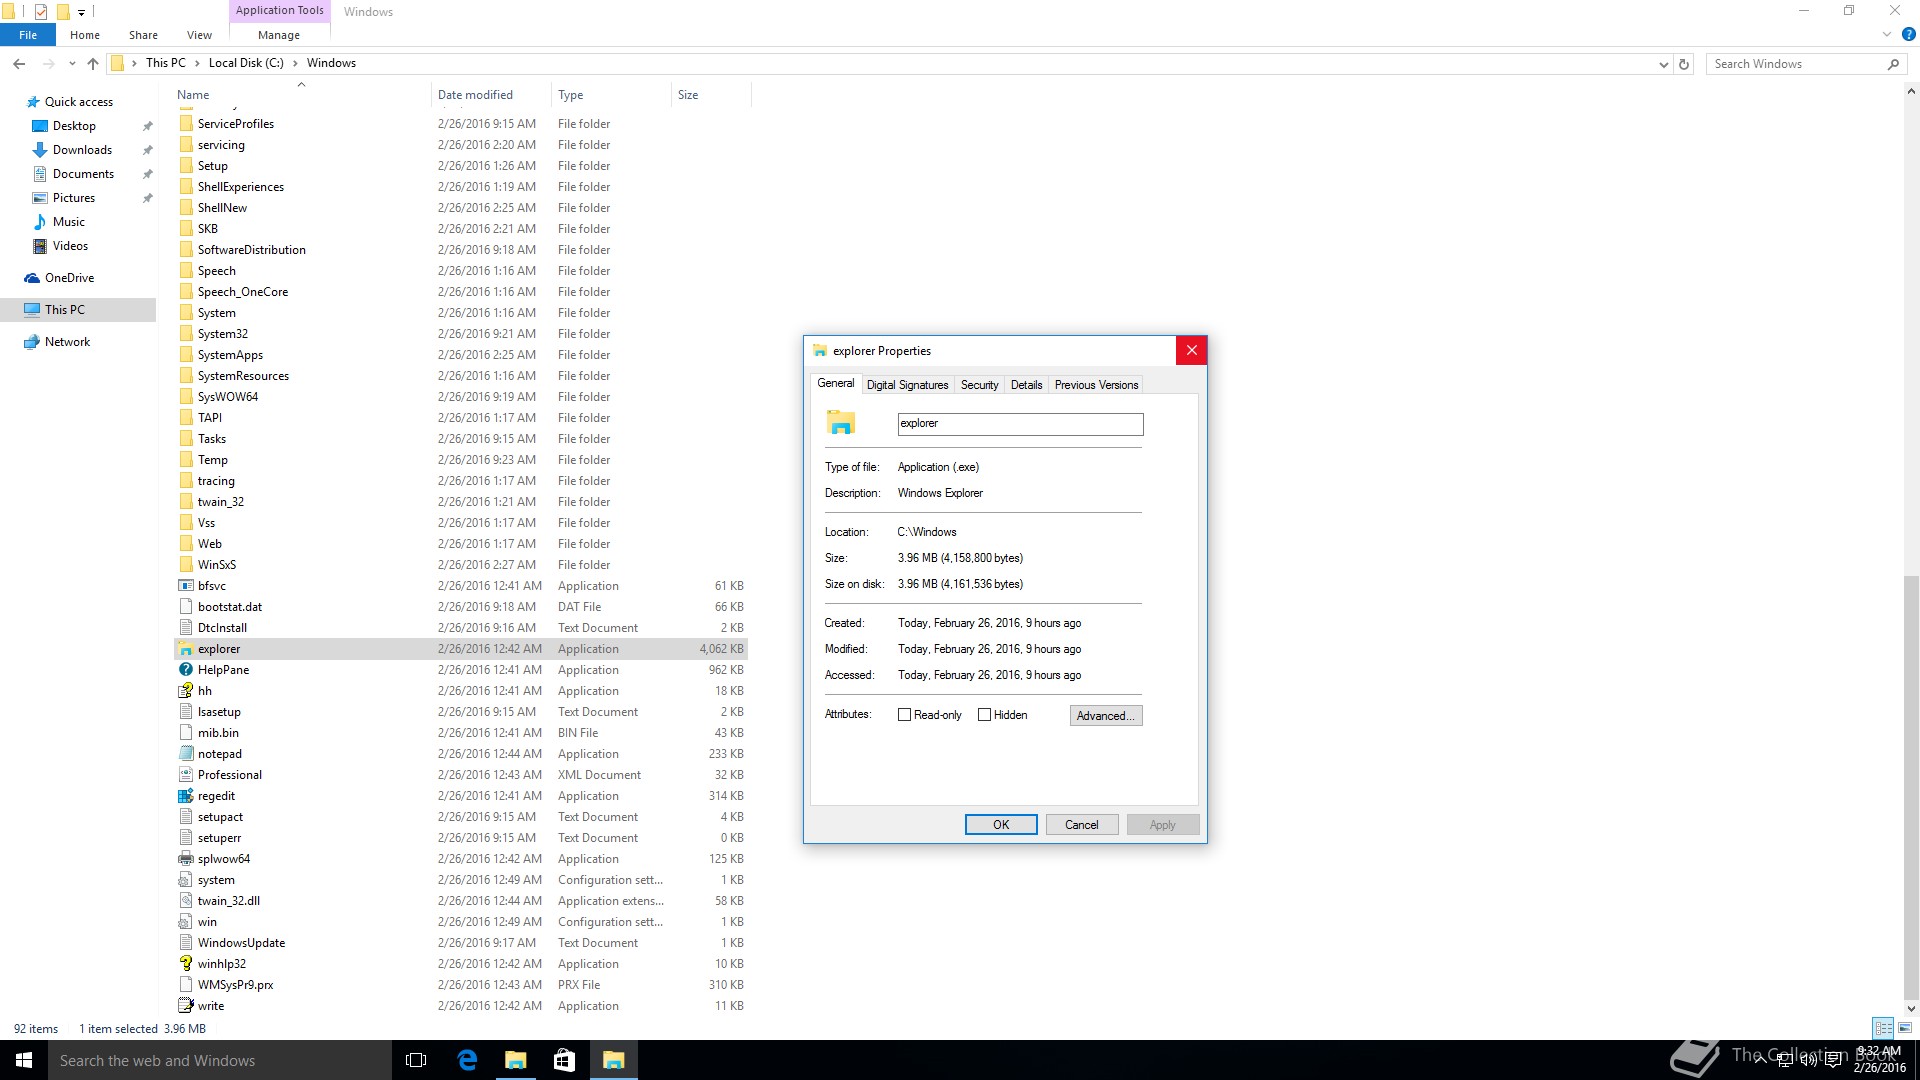The image size is (1920, 1080).
Task: Open the Share ribbon tab
Action: [x=143, y=35]
